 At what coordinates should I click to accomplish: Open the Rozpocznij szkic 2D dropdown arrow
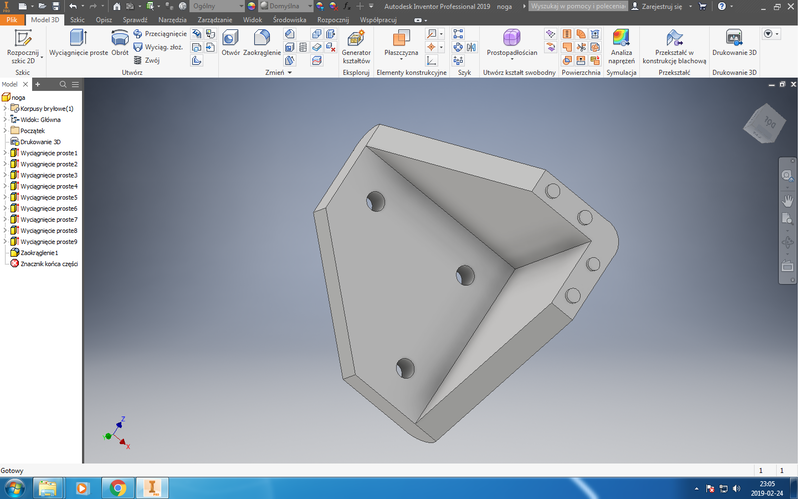42,57
